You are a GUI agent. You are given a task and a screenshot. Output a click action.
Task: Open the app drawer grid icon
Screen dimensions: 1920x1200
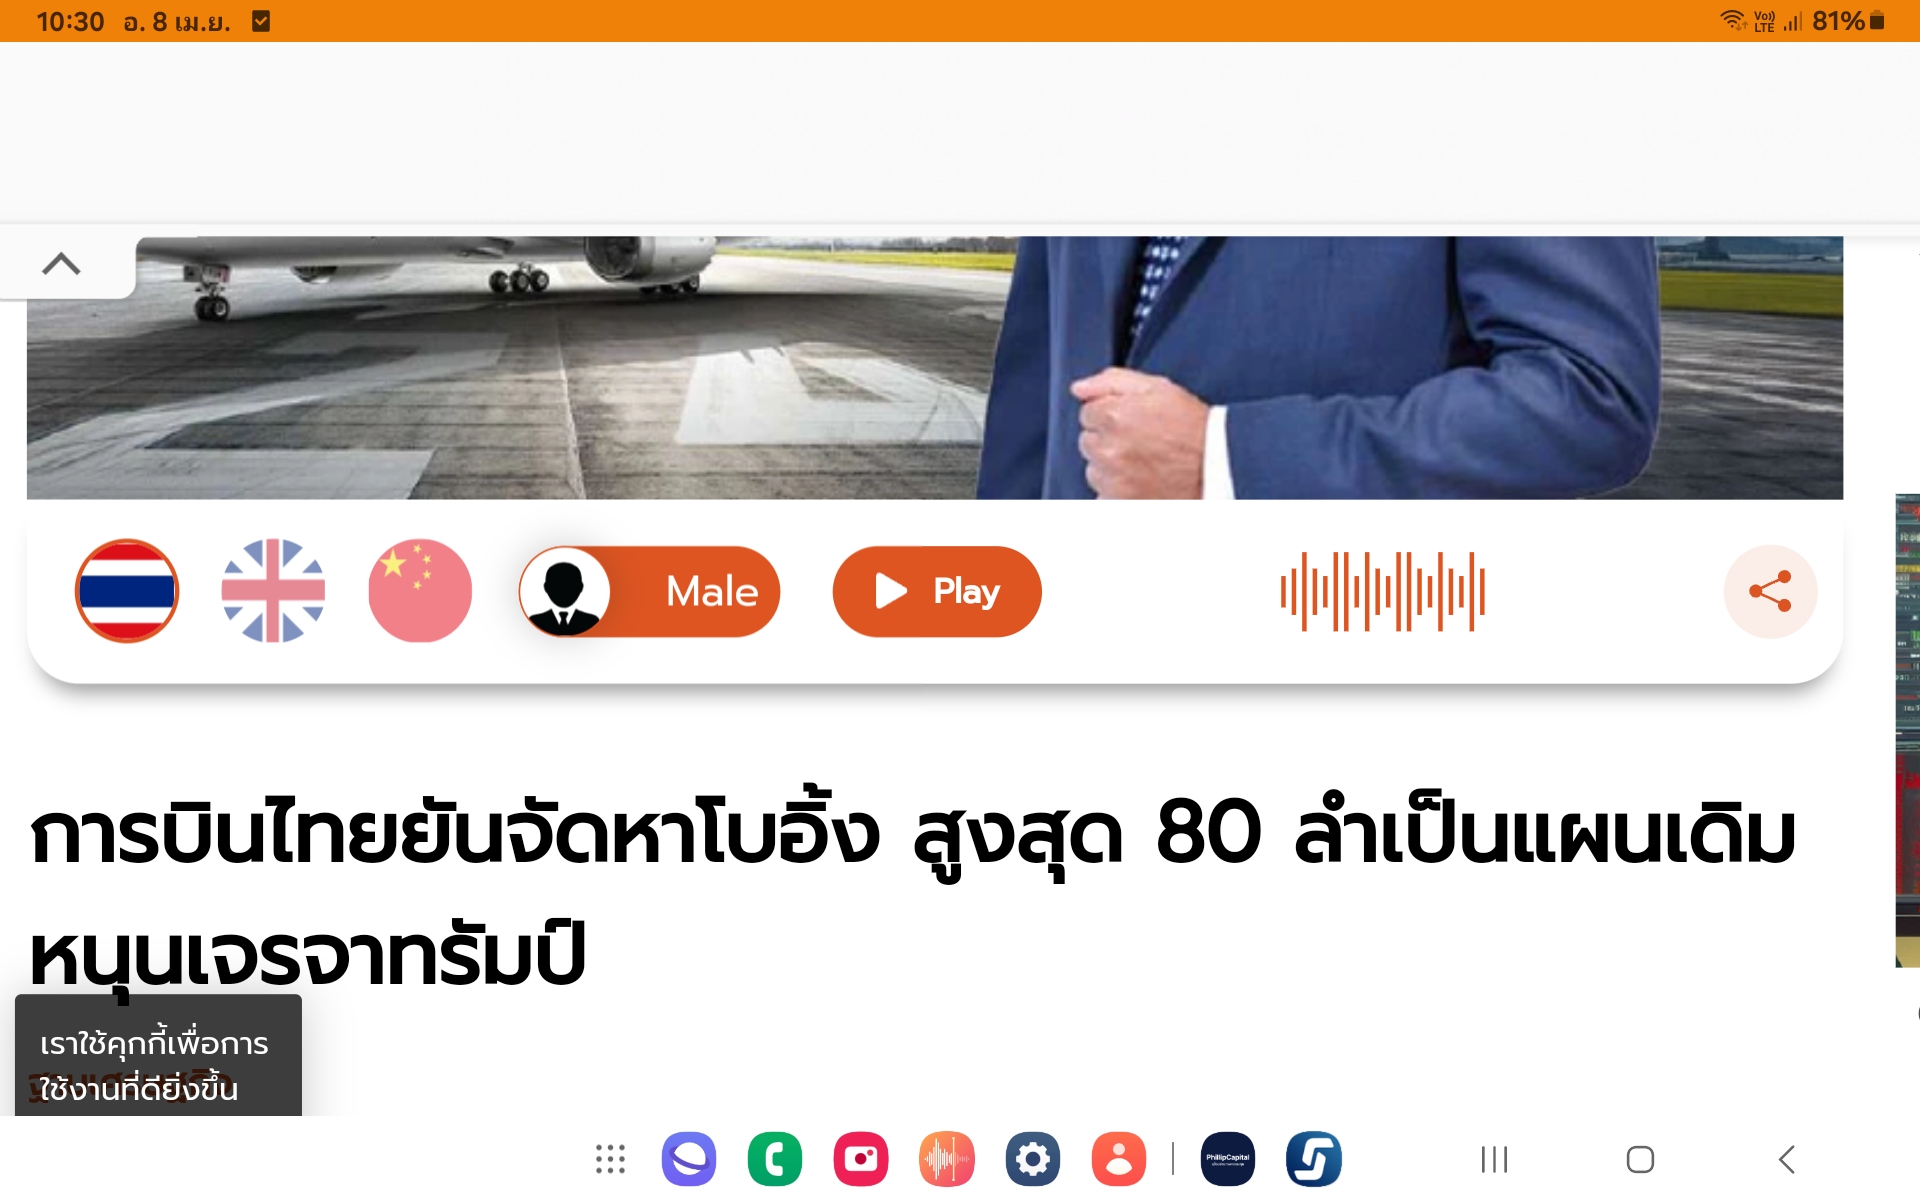tap(610, 1159)
